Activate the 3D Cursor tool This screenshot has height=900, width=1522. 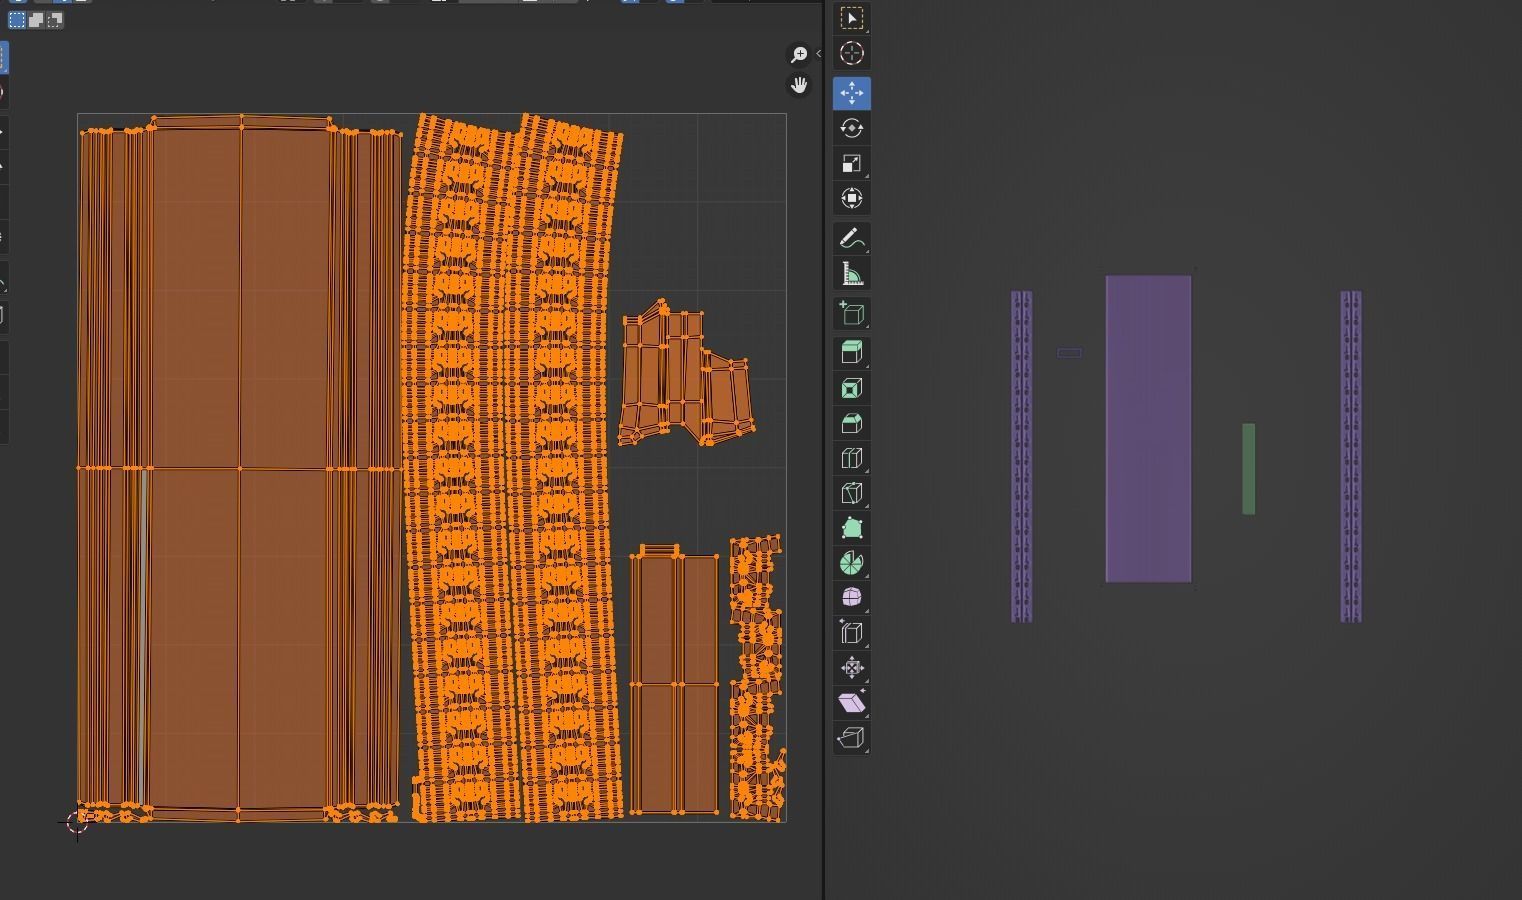point(851,54)
